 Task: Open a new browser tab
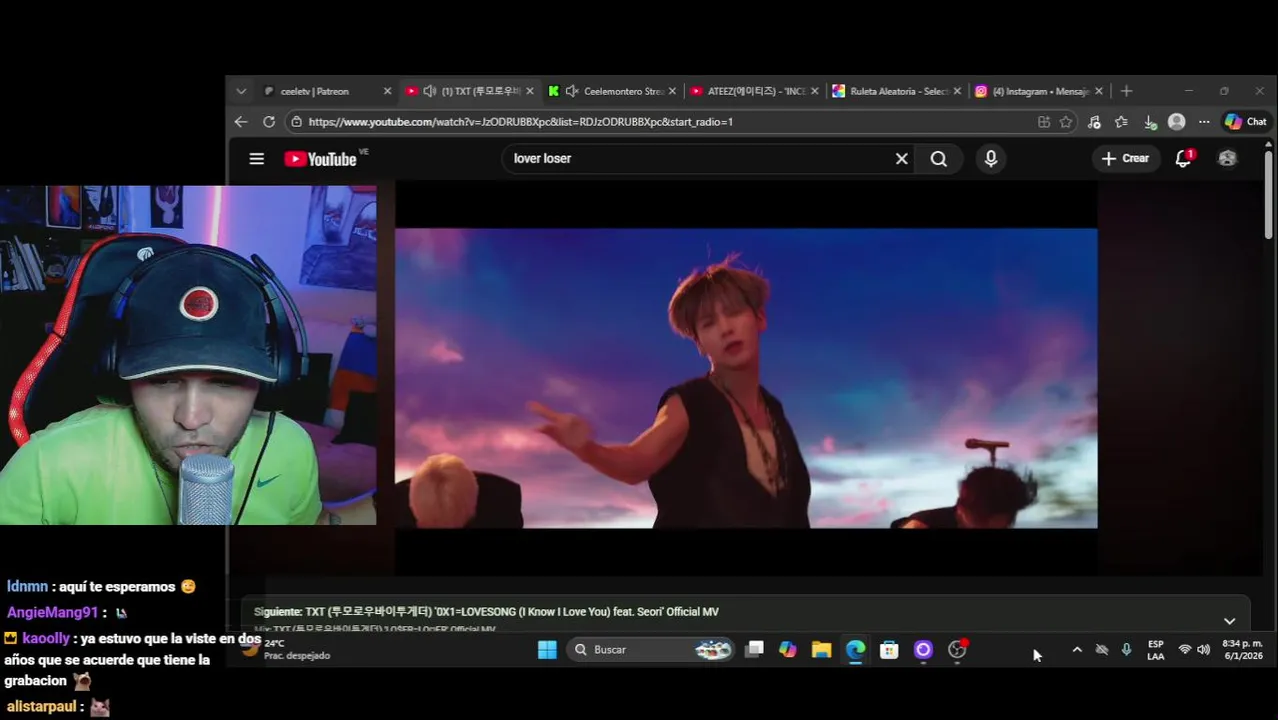point(1126,91)
